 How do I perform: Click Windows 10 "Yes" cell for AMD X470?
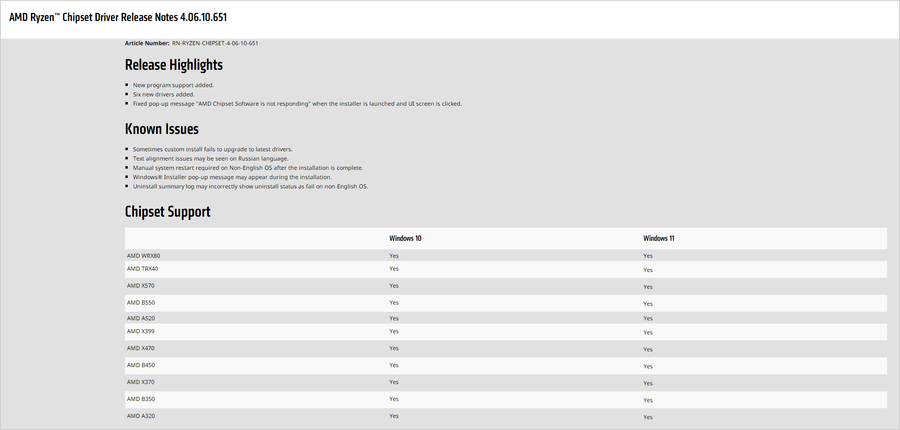(x=394, y=348)
